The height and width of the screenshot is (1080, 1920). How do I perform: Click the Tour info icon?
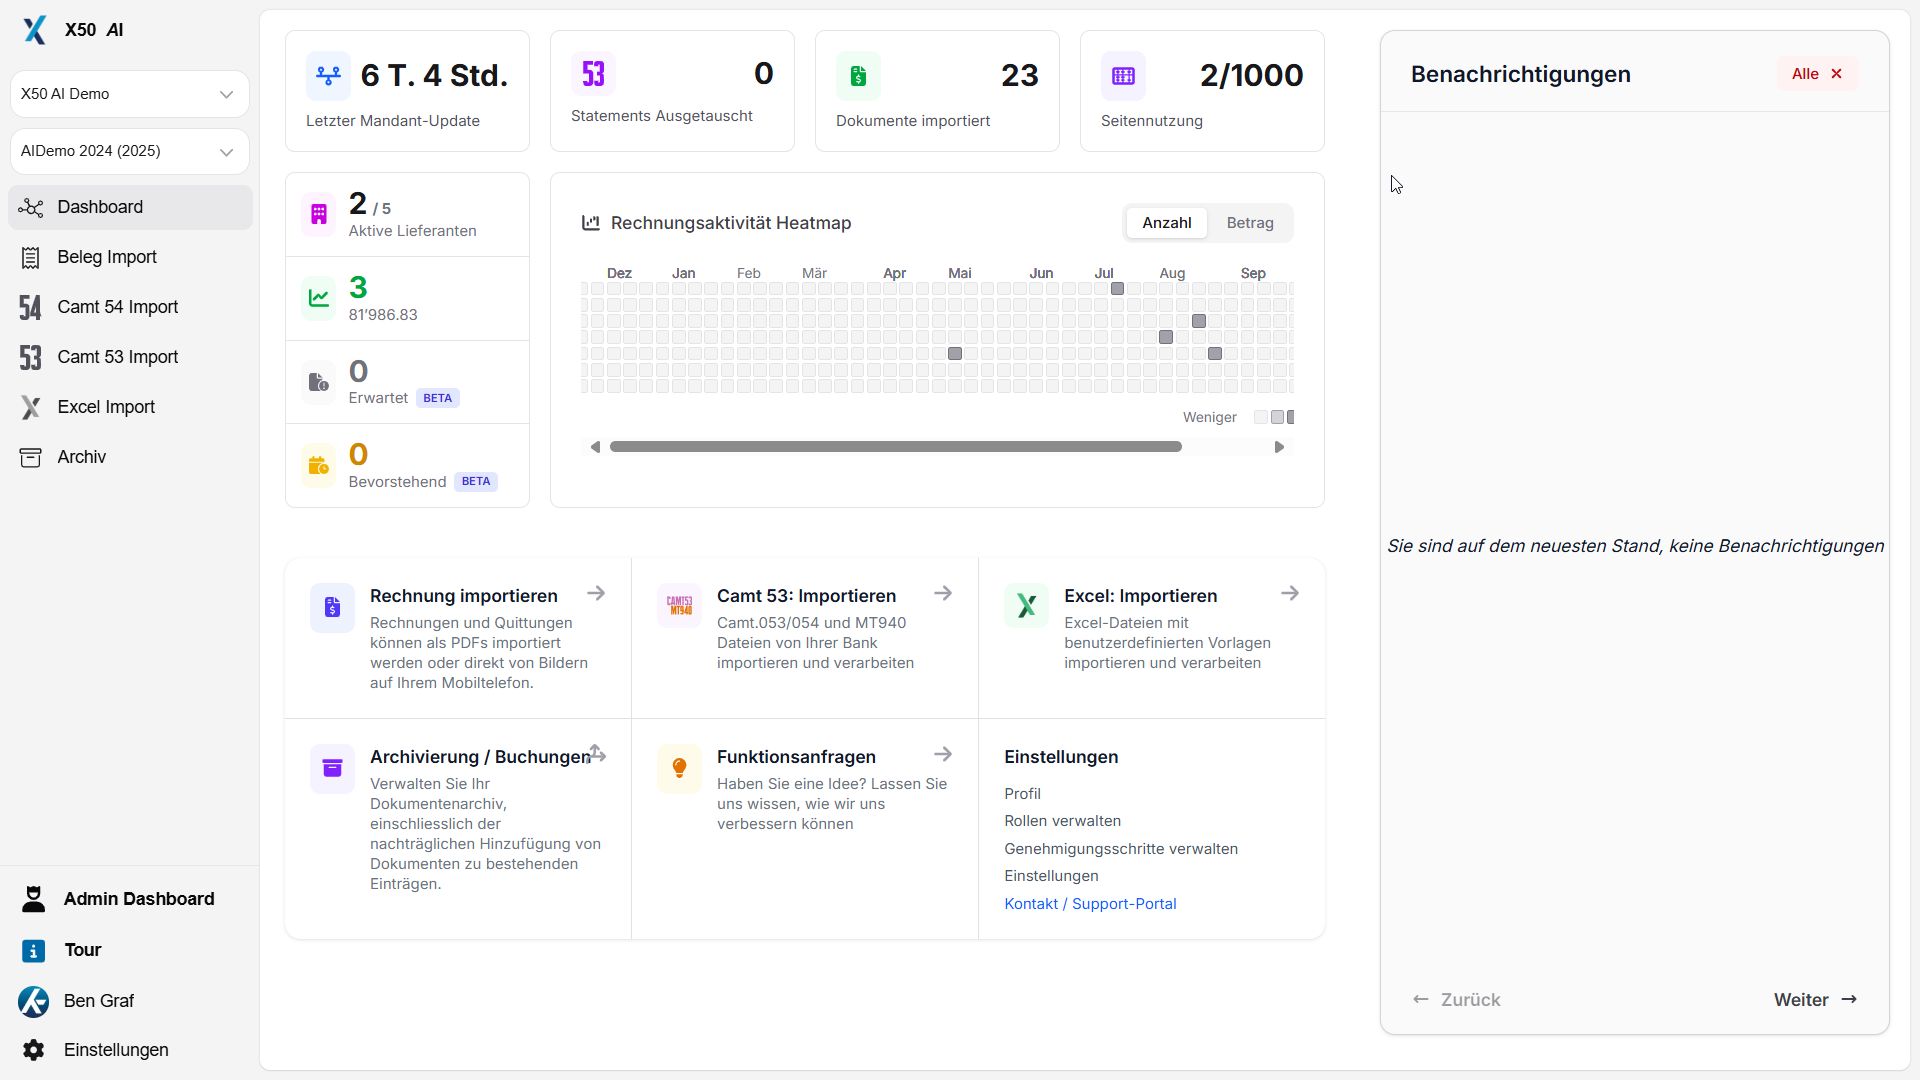tap(33, 950)
